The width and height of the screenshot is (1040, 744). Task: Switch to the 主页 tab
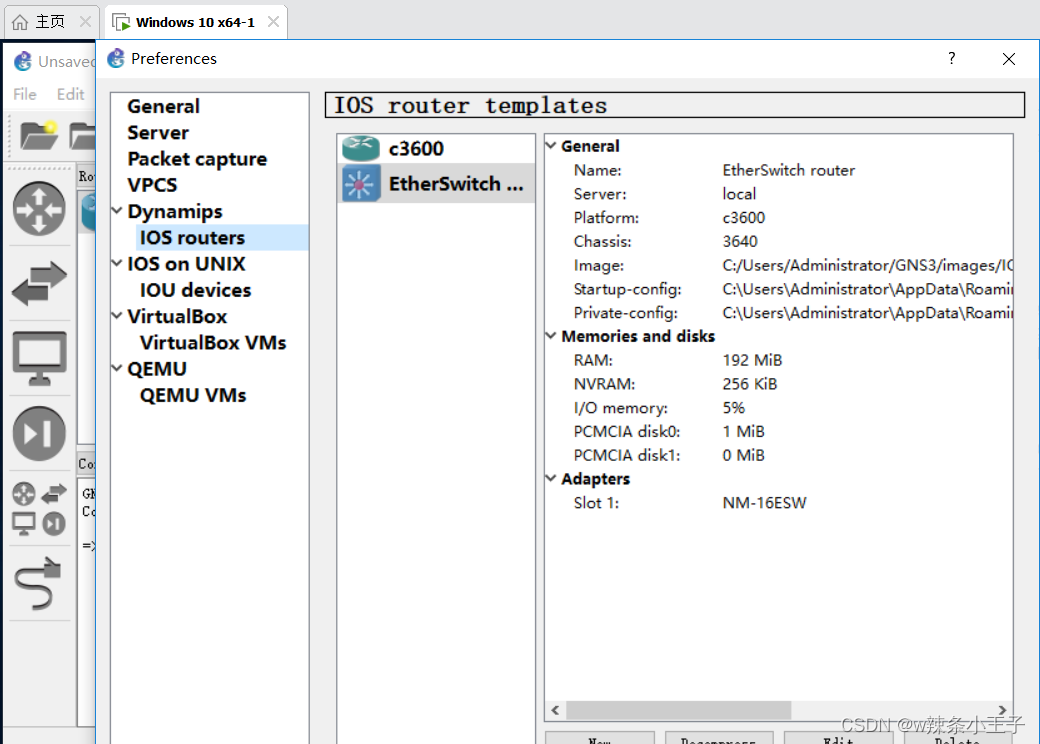(x=51, y=22)
